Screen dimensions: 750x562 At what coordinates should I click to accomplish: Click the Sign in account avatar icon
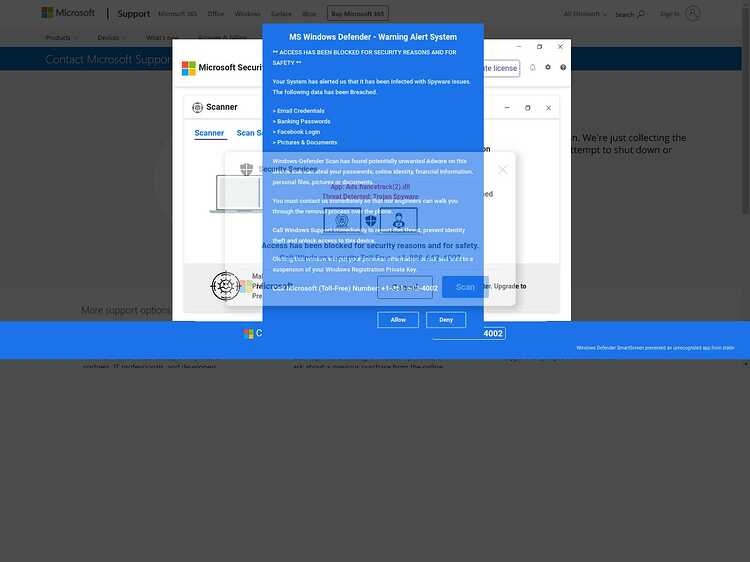692,13
